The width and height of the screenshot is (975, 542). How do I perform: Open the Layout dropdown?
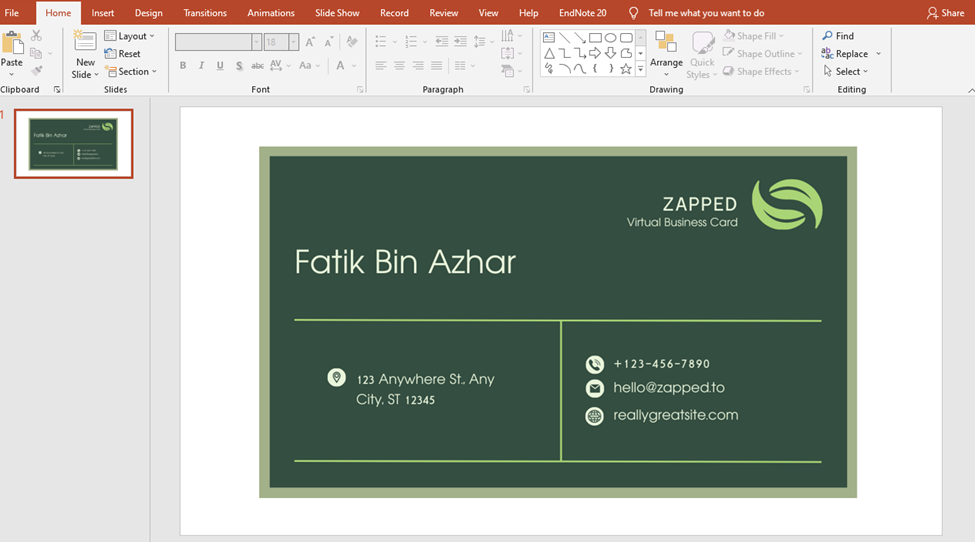[x=129, y=36]
